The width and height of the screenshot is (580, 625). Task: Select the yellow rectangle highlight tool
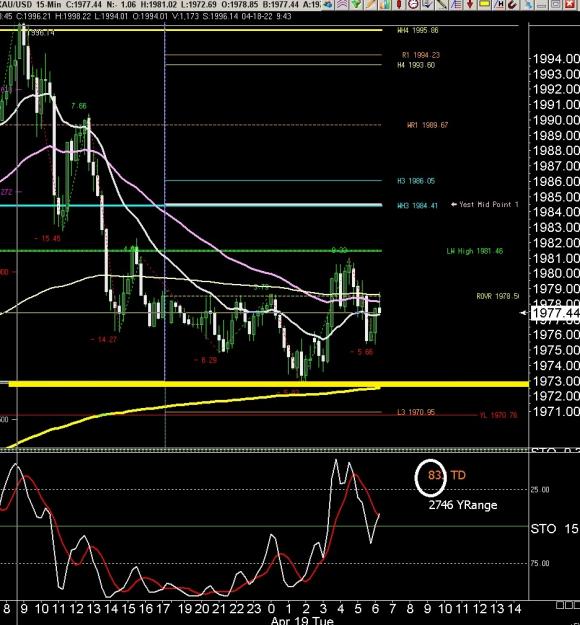coord(484,4)
